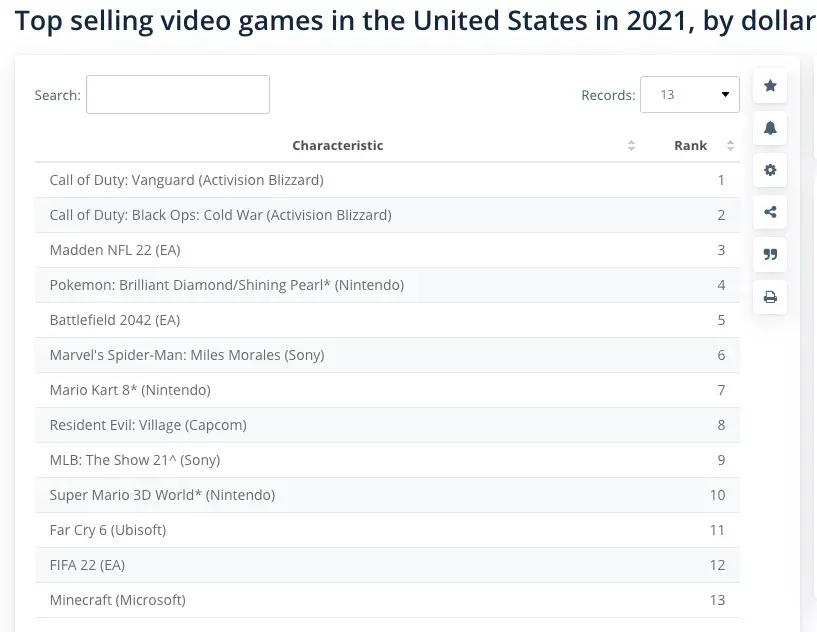The image size is (817, 632).
Task: Open the Records dropdown
Action: pos(689,95)
